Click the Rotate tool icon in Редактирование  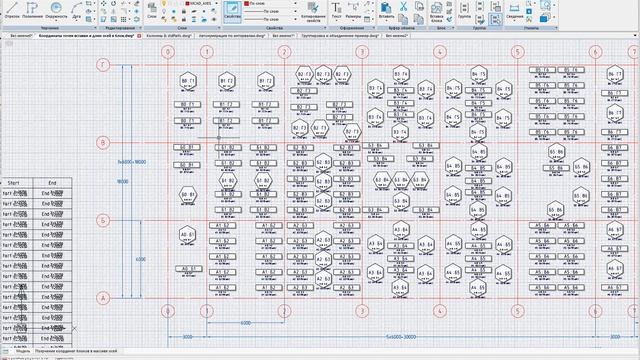(x=113, y=3)
